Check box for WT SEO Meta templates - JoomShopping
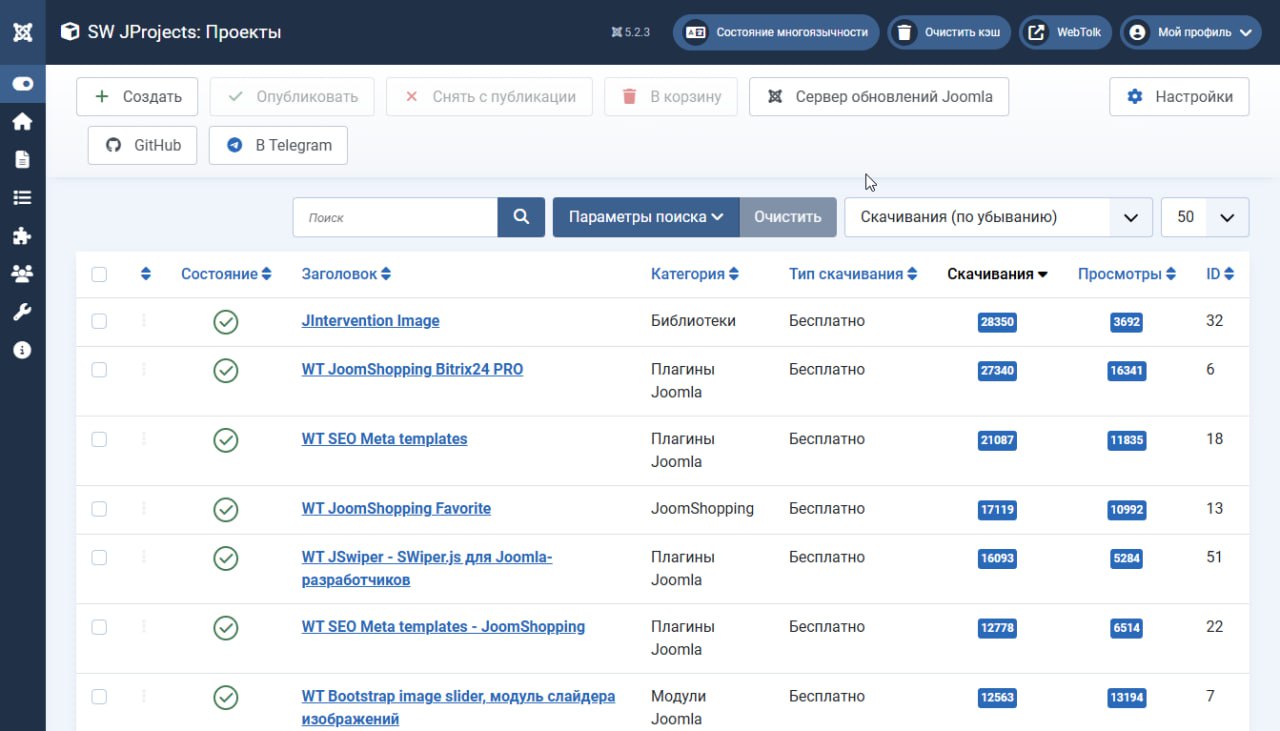 tap(99, 627)
